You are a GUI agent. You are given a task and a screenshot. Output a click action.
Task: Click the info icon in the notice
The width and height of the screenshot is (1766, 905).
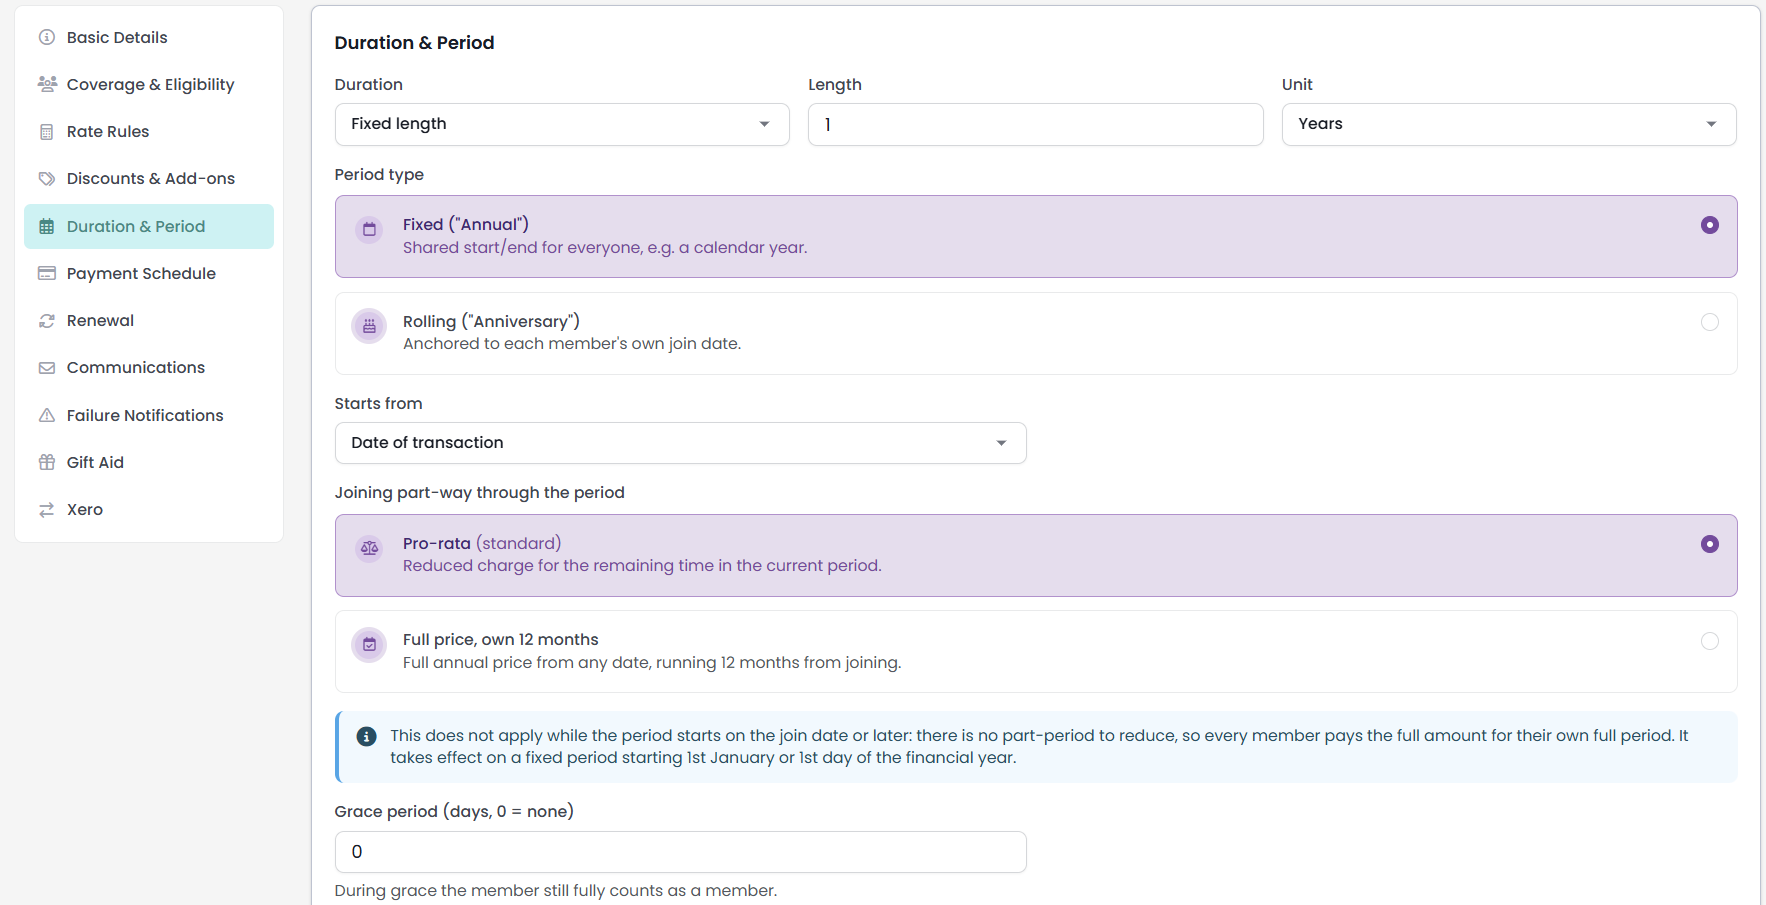(x=367, y=736)
